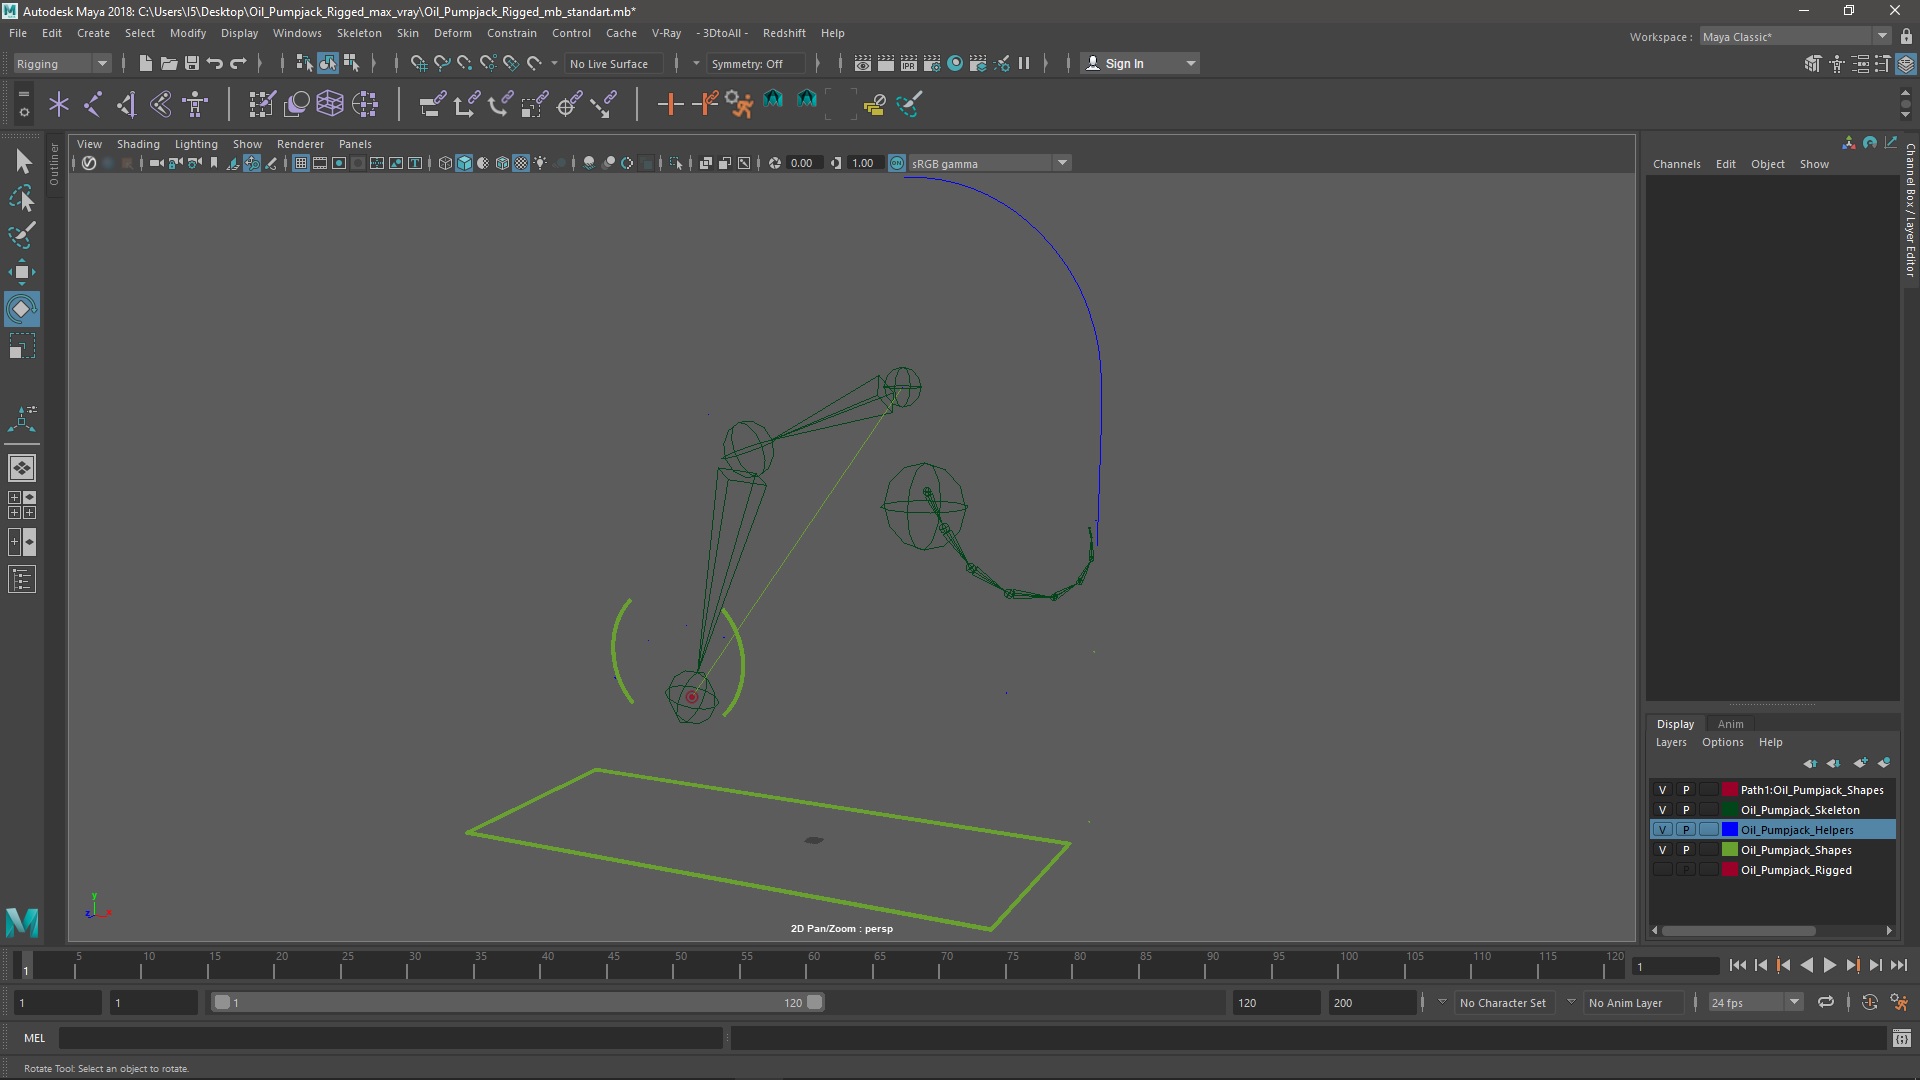Activate the Lasso select tool
This screenshot has width=1920, height=1080.
point(21,199)
